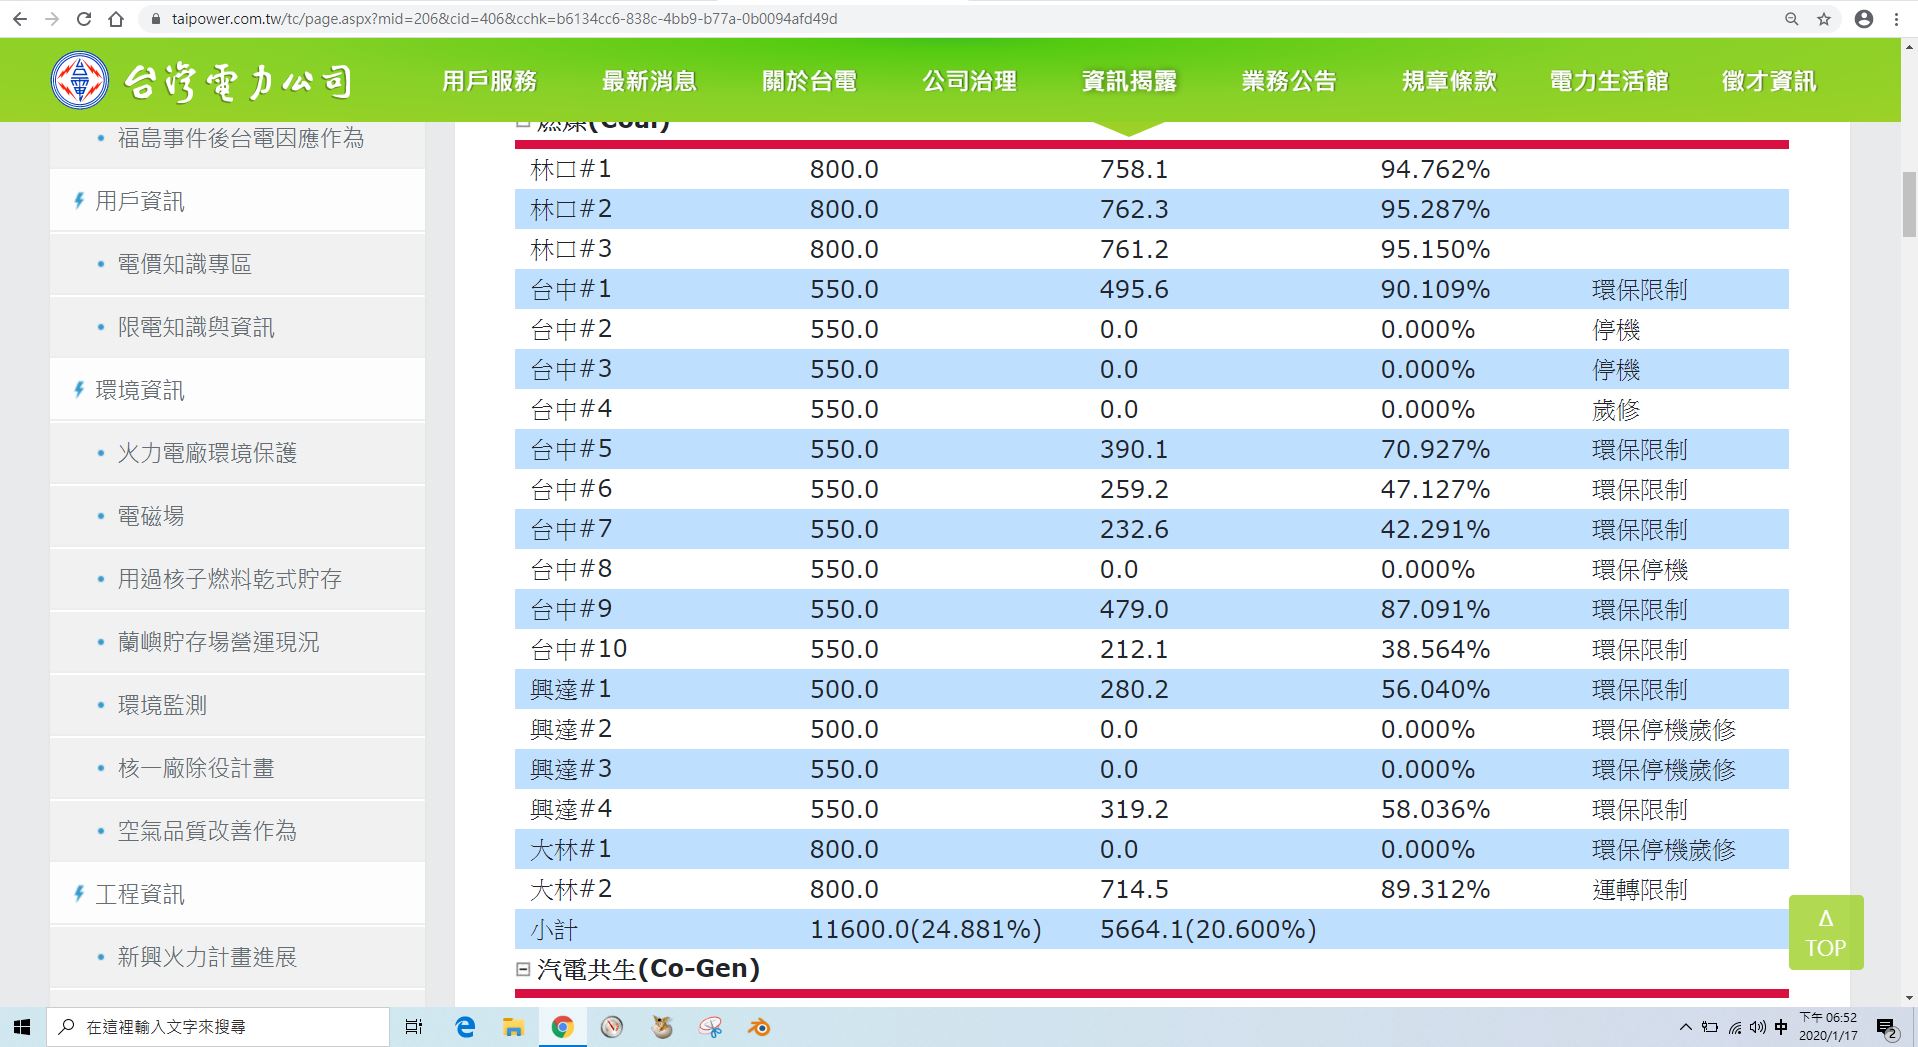Open the 關於台電 menu
The height and width of the screenshot is (1047, 1918).
809,81
